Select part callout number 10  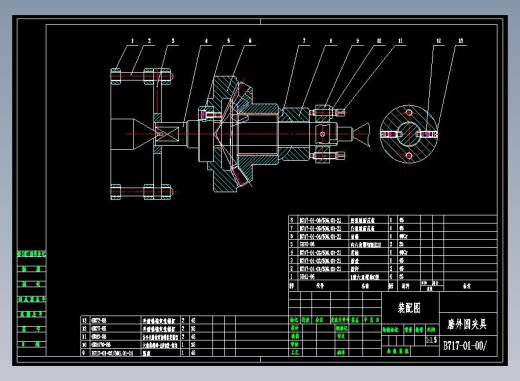(x=379, y=41)
